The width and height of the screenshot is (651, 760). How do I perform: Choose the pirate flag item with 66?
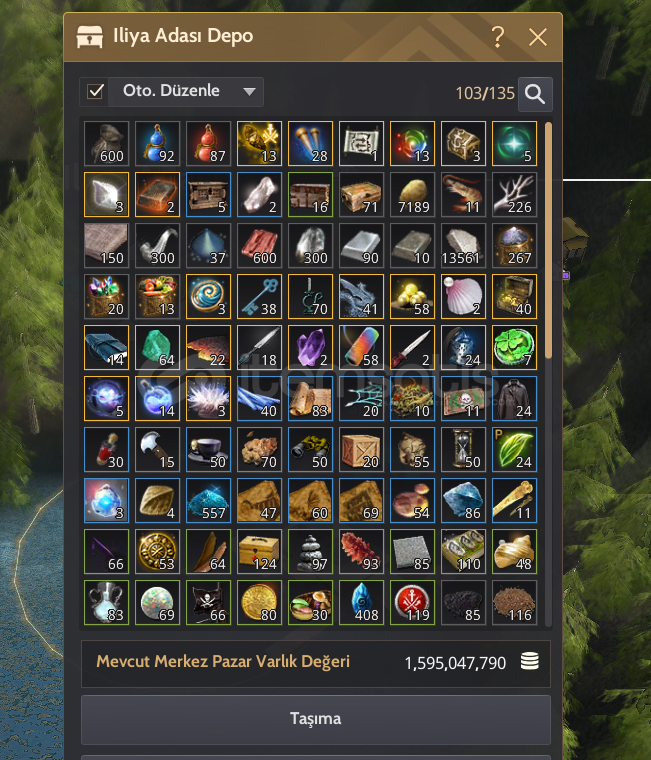point(208,602)
